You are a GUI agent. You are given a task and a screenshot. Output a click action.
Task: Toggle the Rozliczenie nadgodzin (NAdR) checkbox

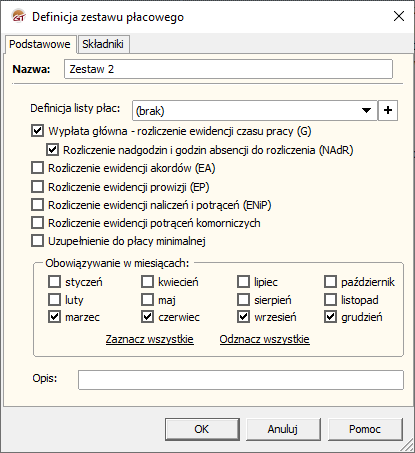(x=52, y=150)
